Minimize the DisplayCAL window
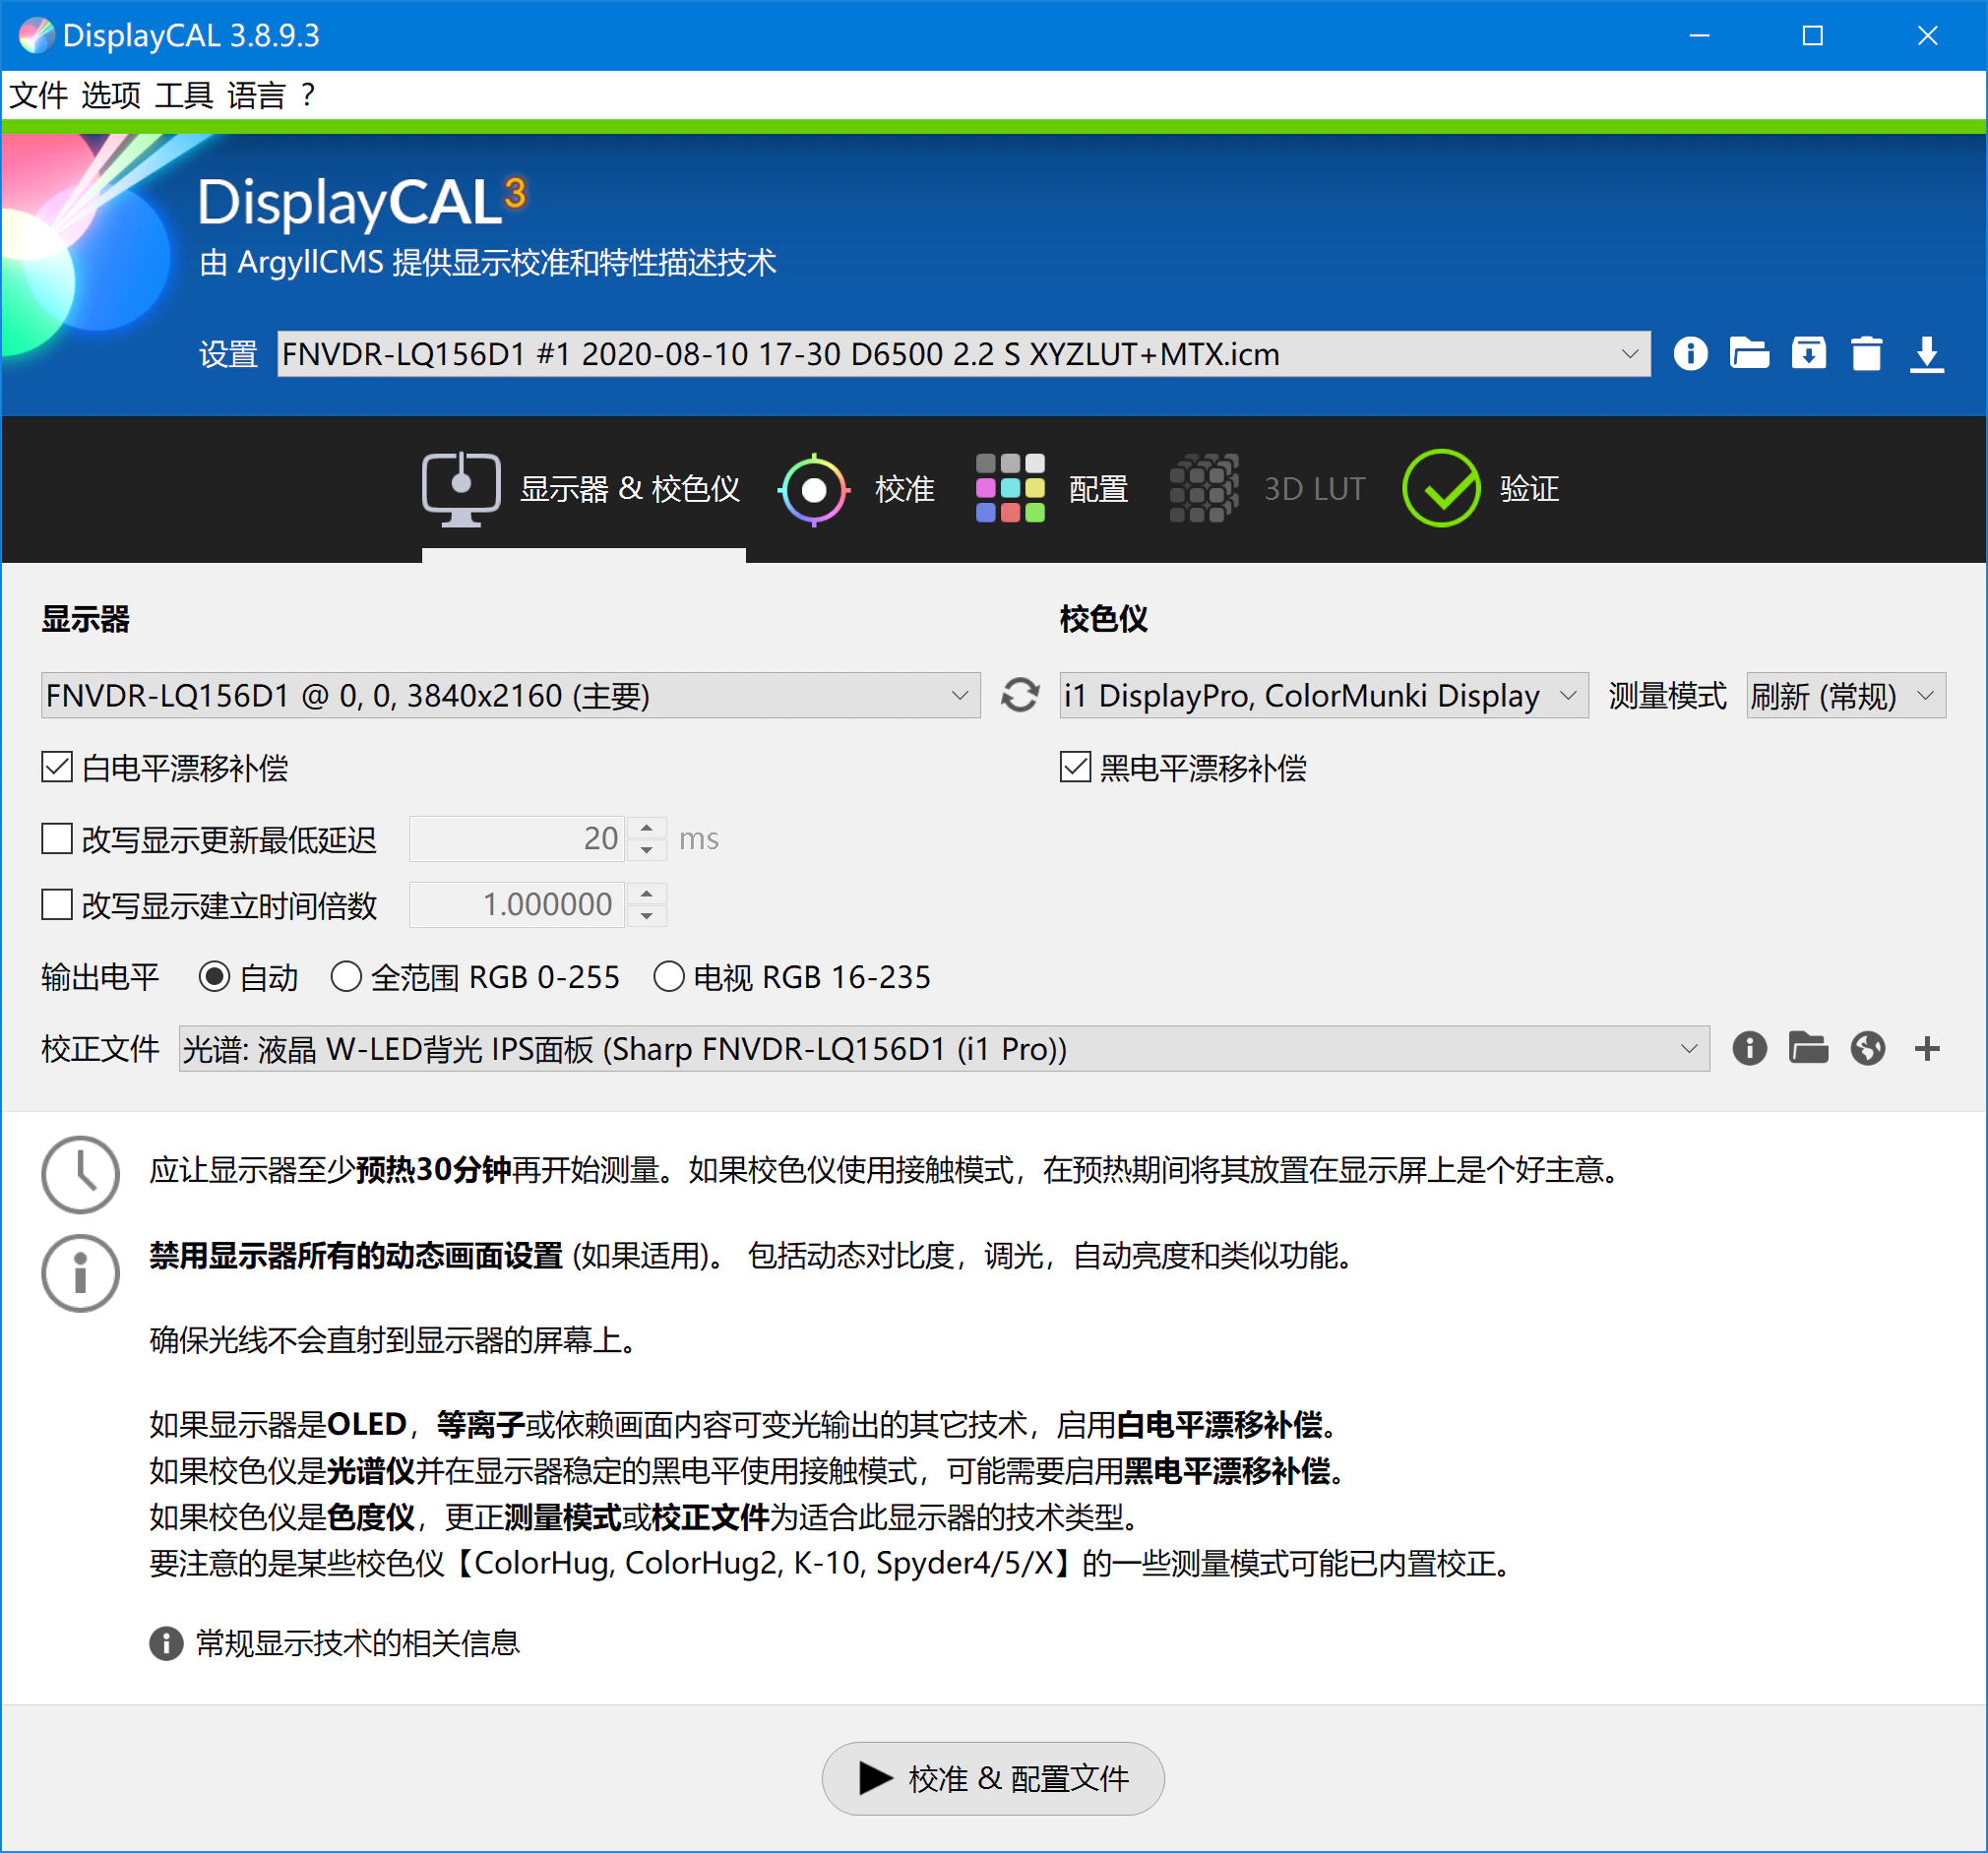This screenshot has width=1988, height=1853. [x=1699, y=35]
